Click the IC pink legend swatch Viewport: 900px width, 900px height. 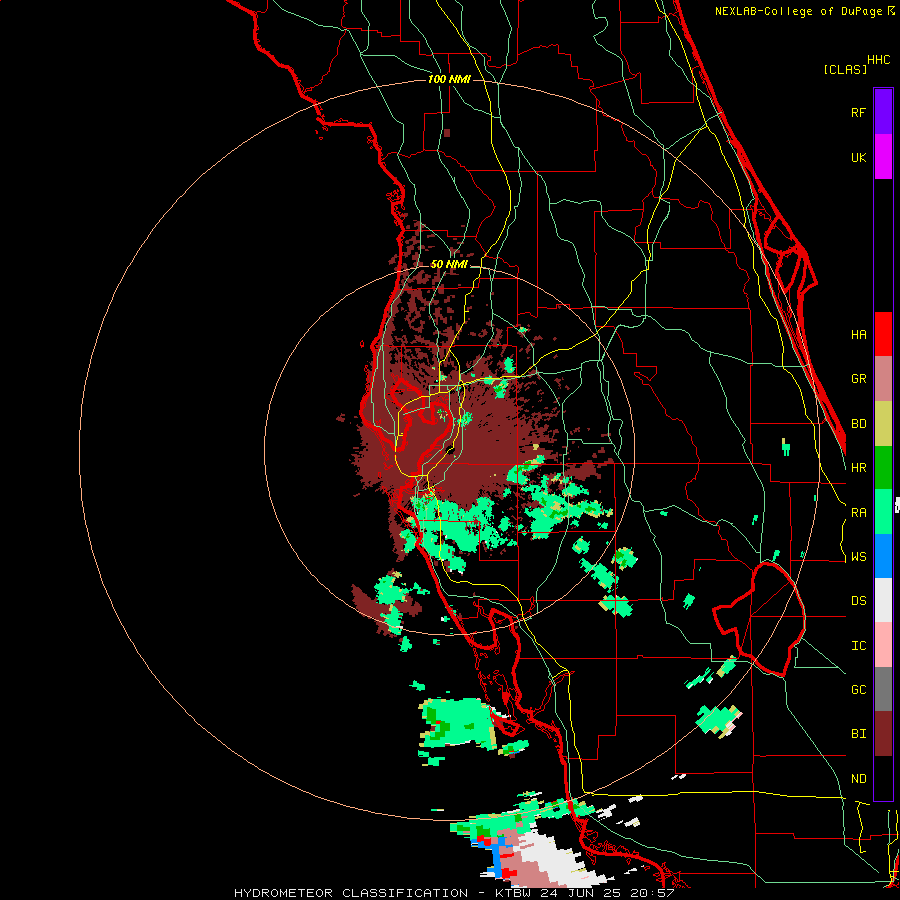click(x=883, y=645)
